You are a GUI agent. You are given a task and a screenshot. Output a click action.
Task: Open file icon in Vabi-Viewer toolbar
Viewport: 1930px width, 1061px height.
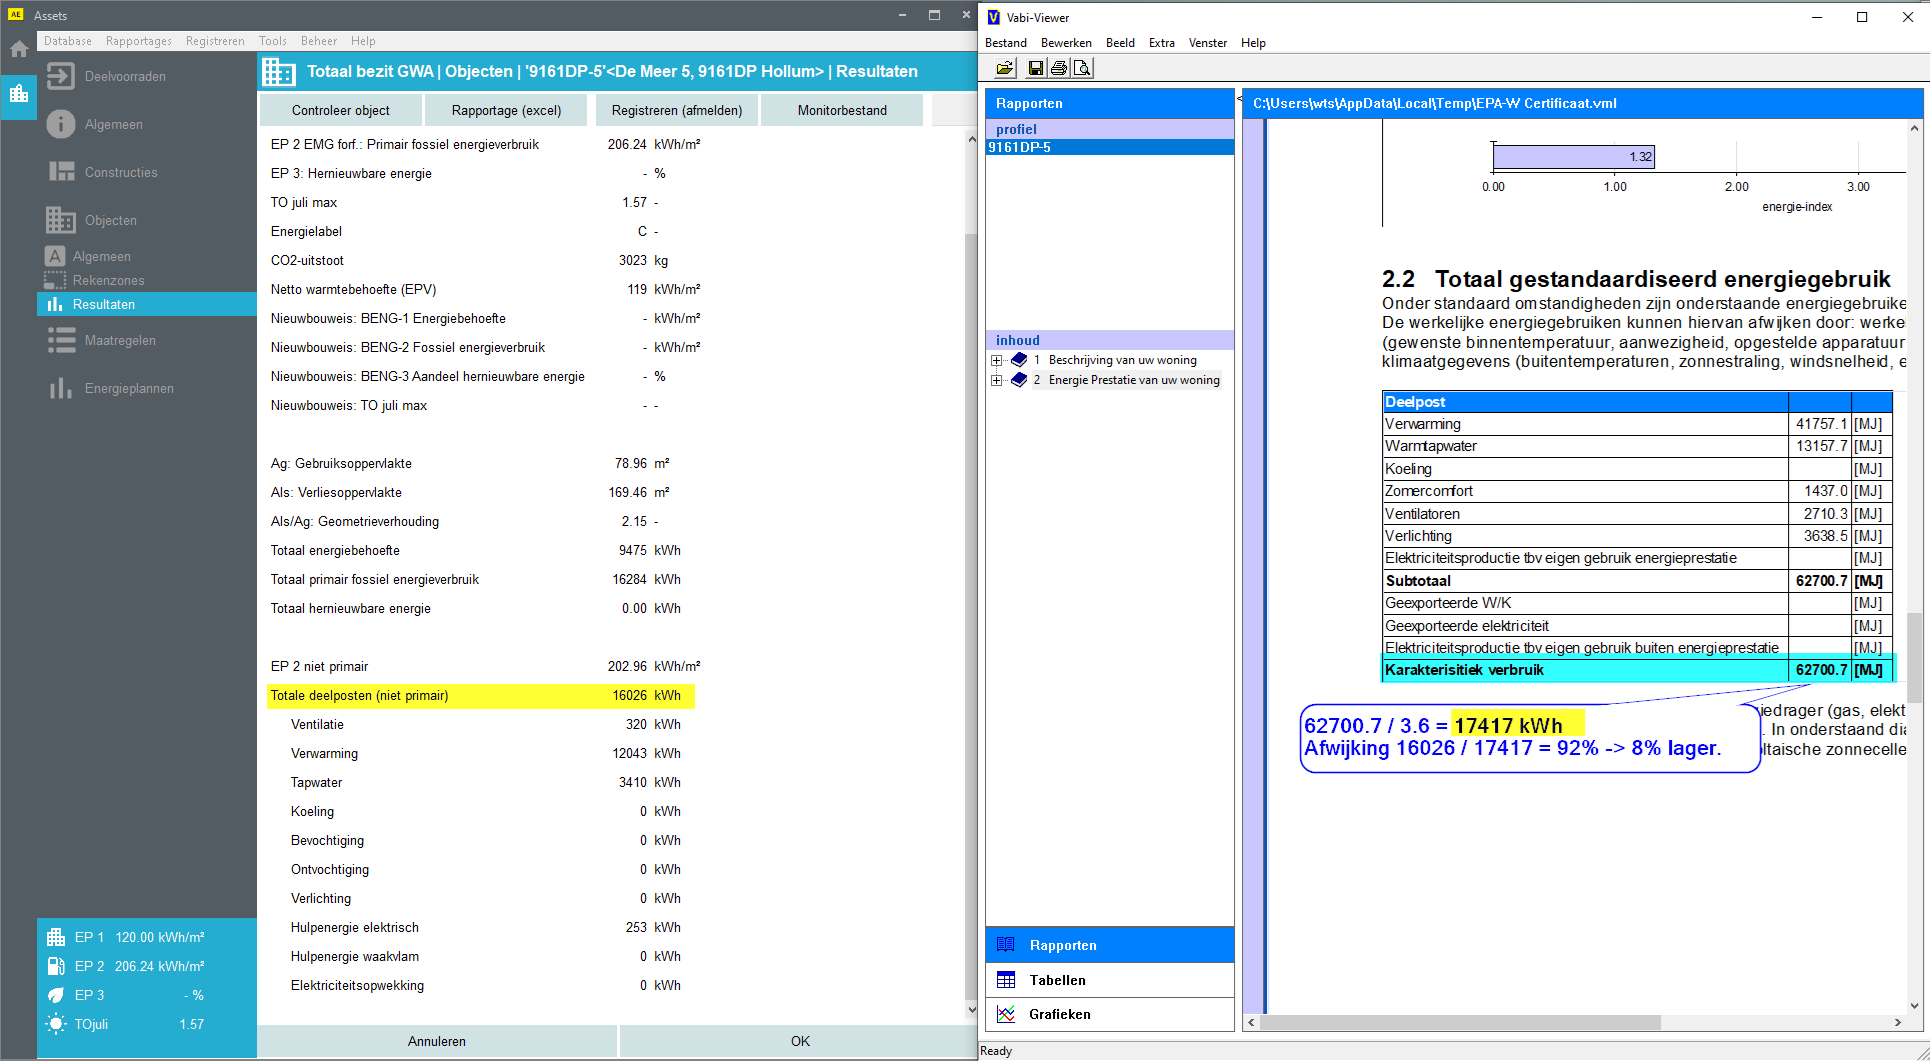coord(1005,68)
